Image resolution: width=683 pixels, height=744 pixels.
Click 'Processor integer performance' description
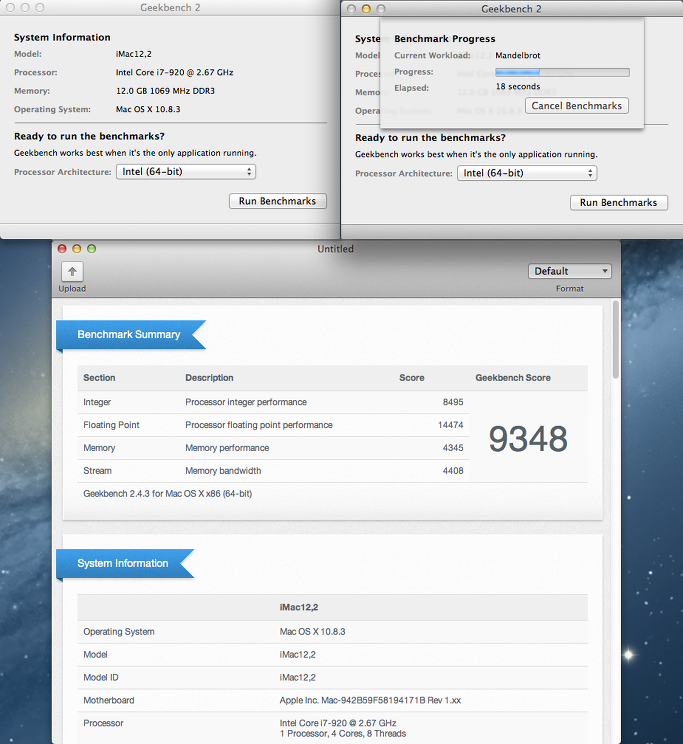[246, 402]
